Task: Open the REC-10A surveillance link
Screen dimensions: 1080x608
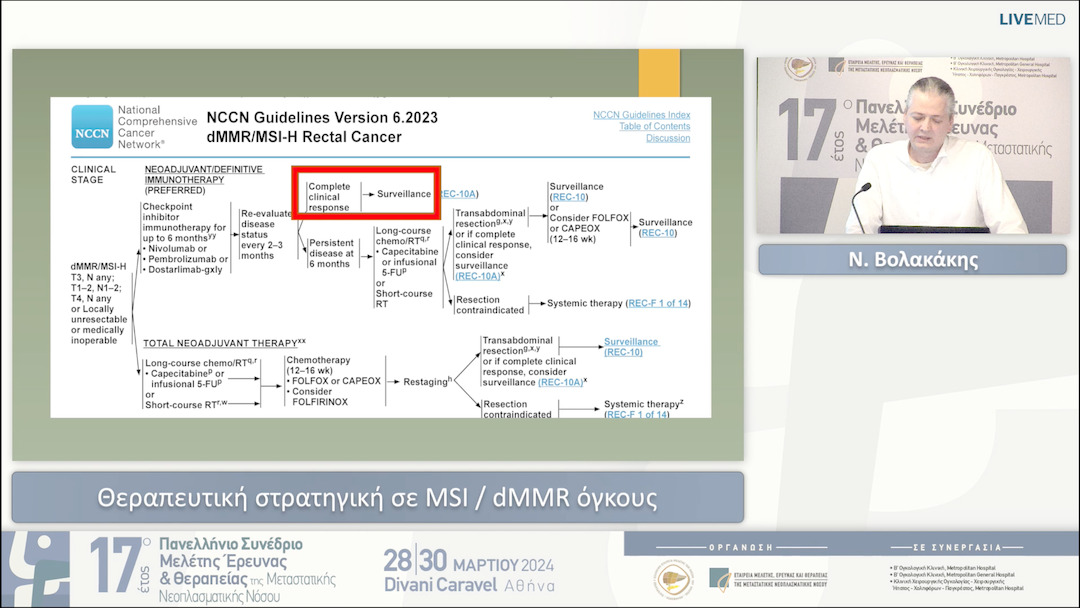Action: pos(460,193)
